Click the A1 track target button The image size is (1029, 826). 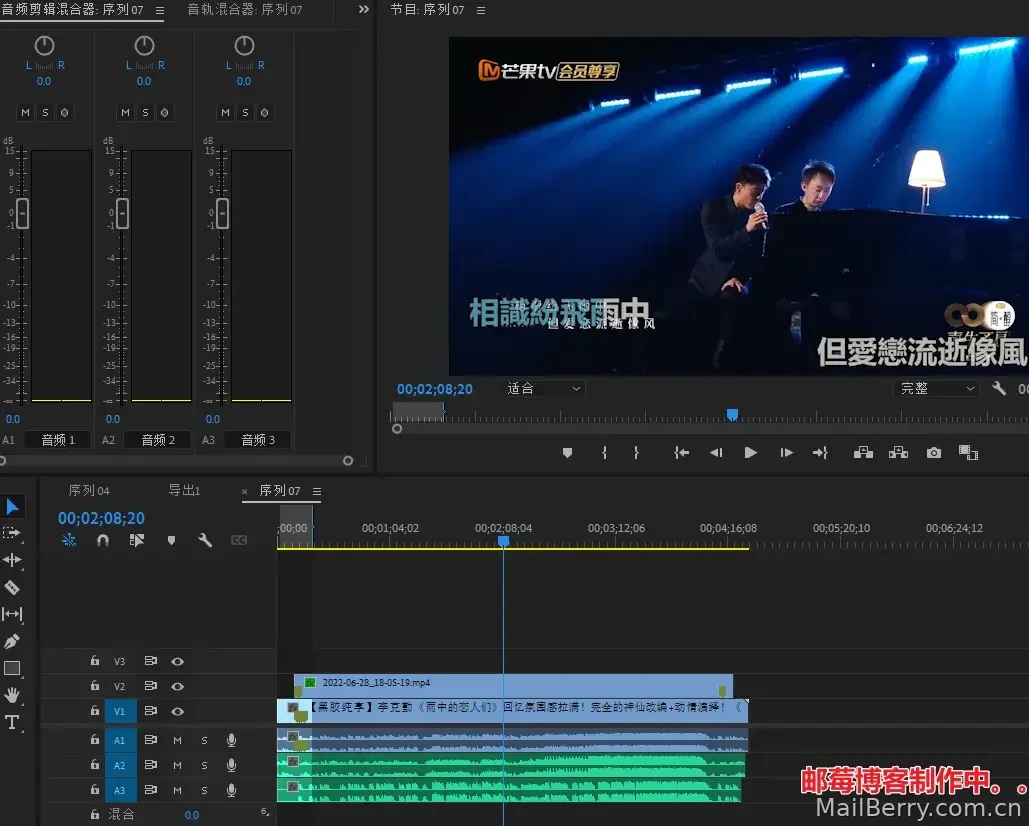click(119, 740)
